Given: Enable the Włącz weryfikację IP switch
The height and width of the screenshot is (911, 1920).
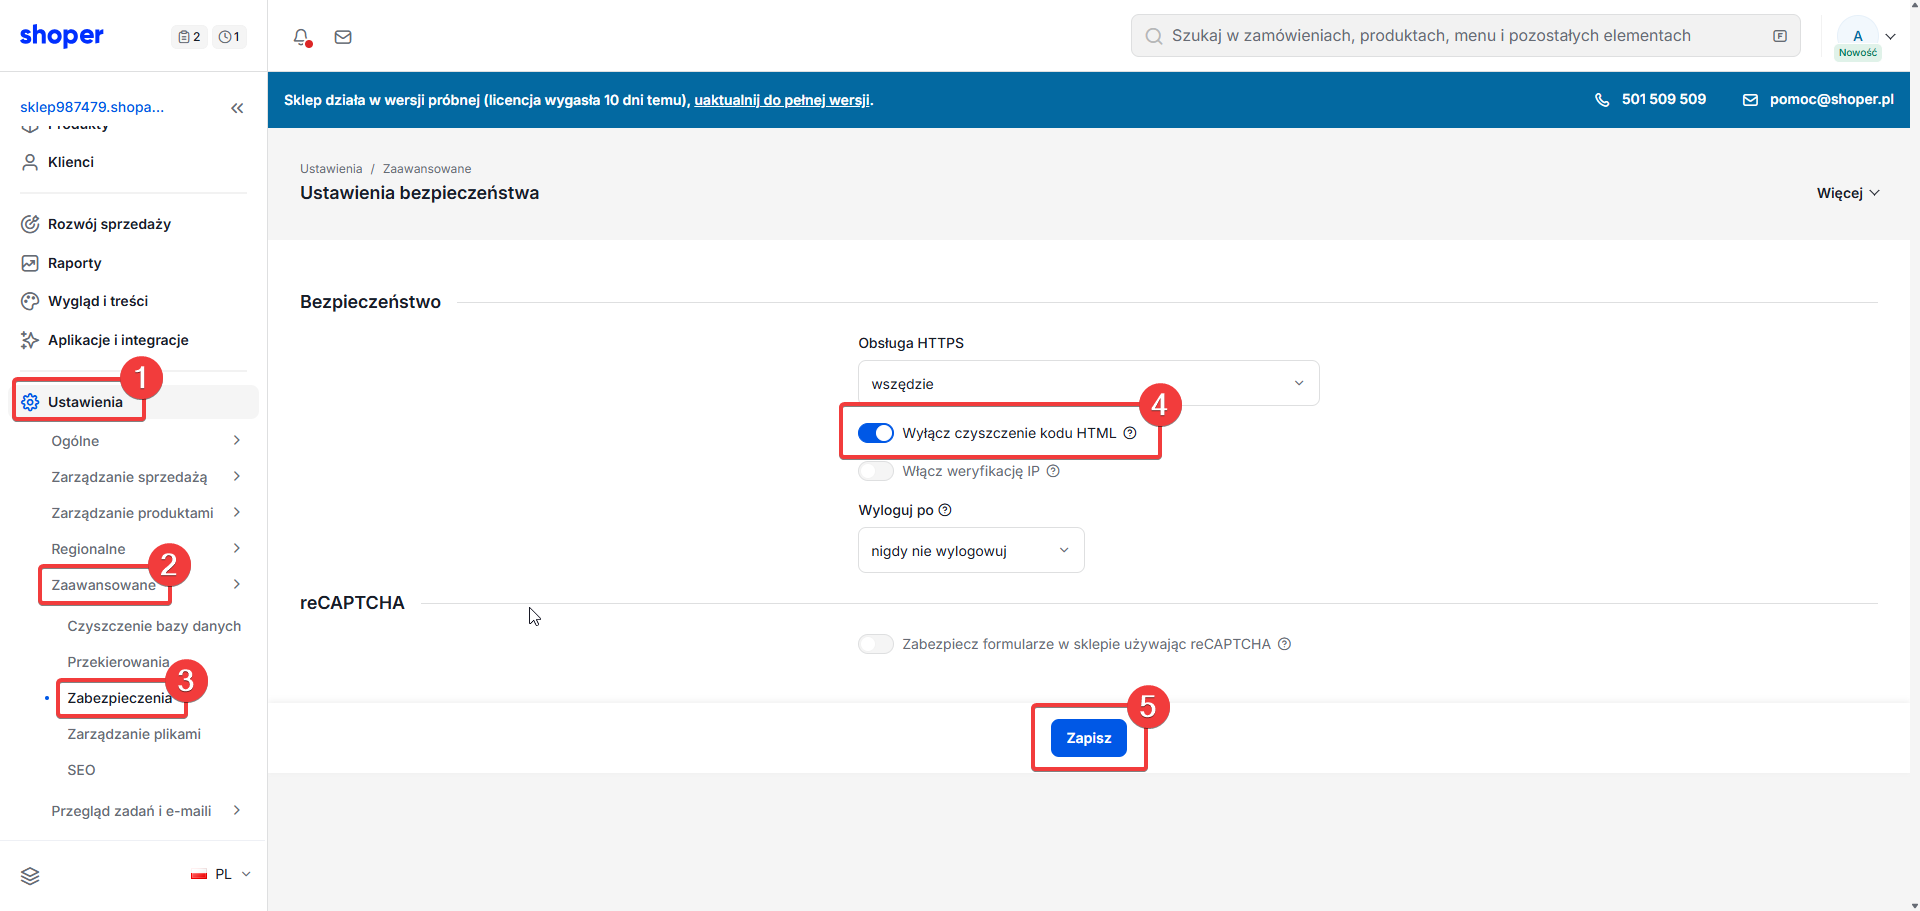Looking at the screenshot, I should click(876, 471).
